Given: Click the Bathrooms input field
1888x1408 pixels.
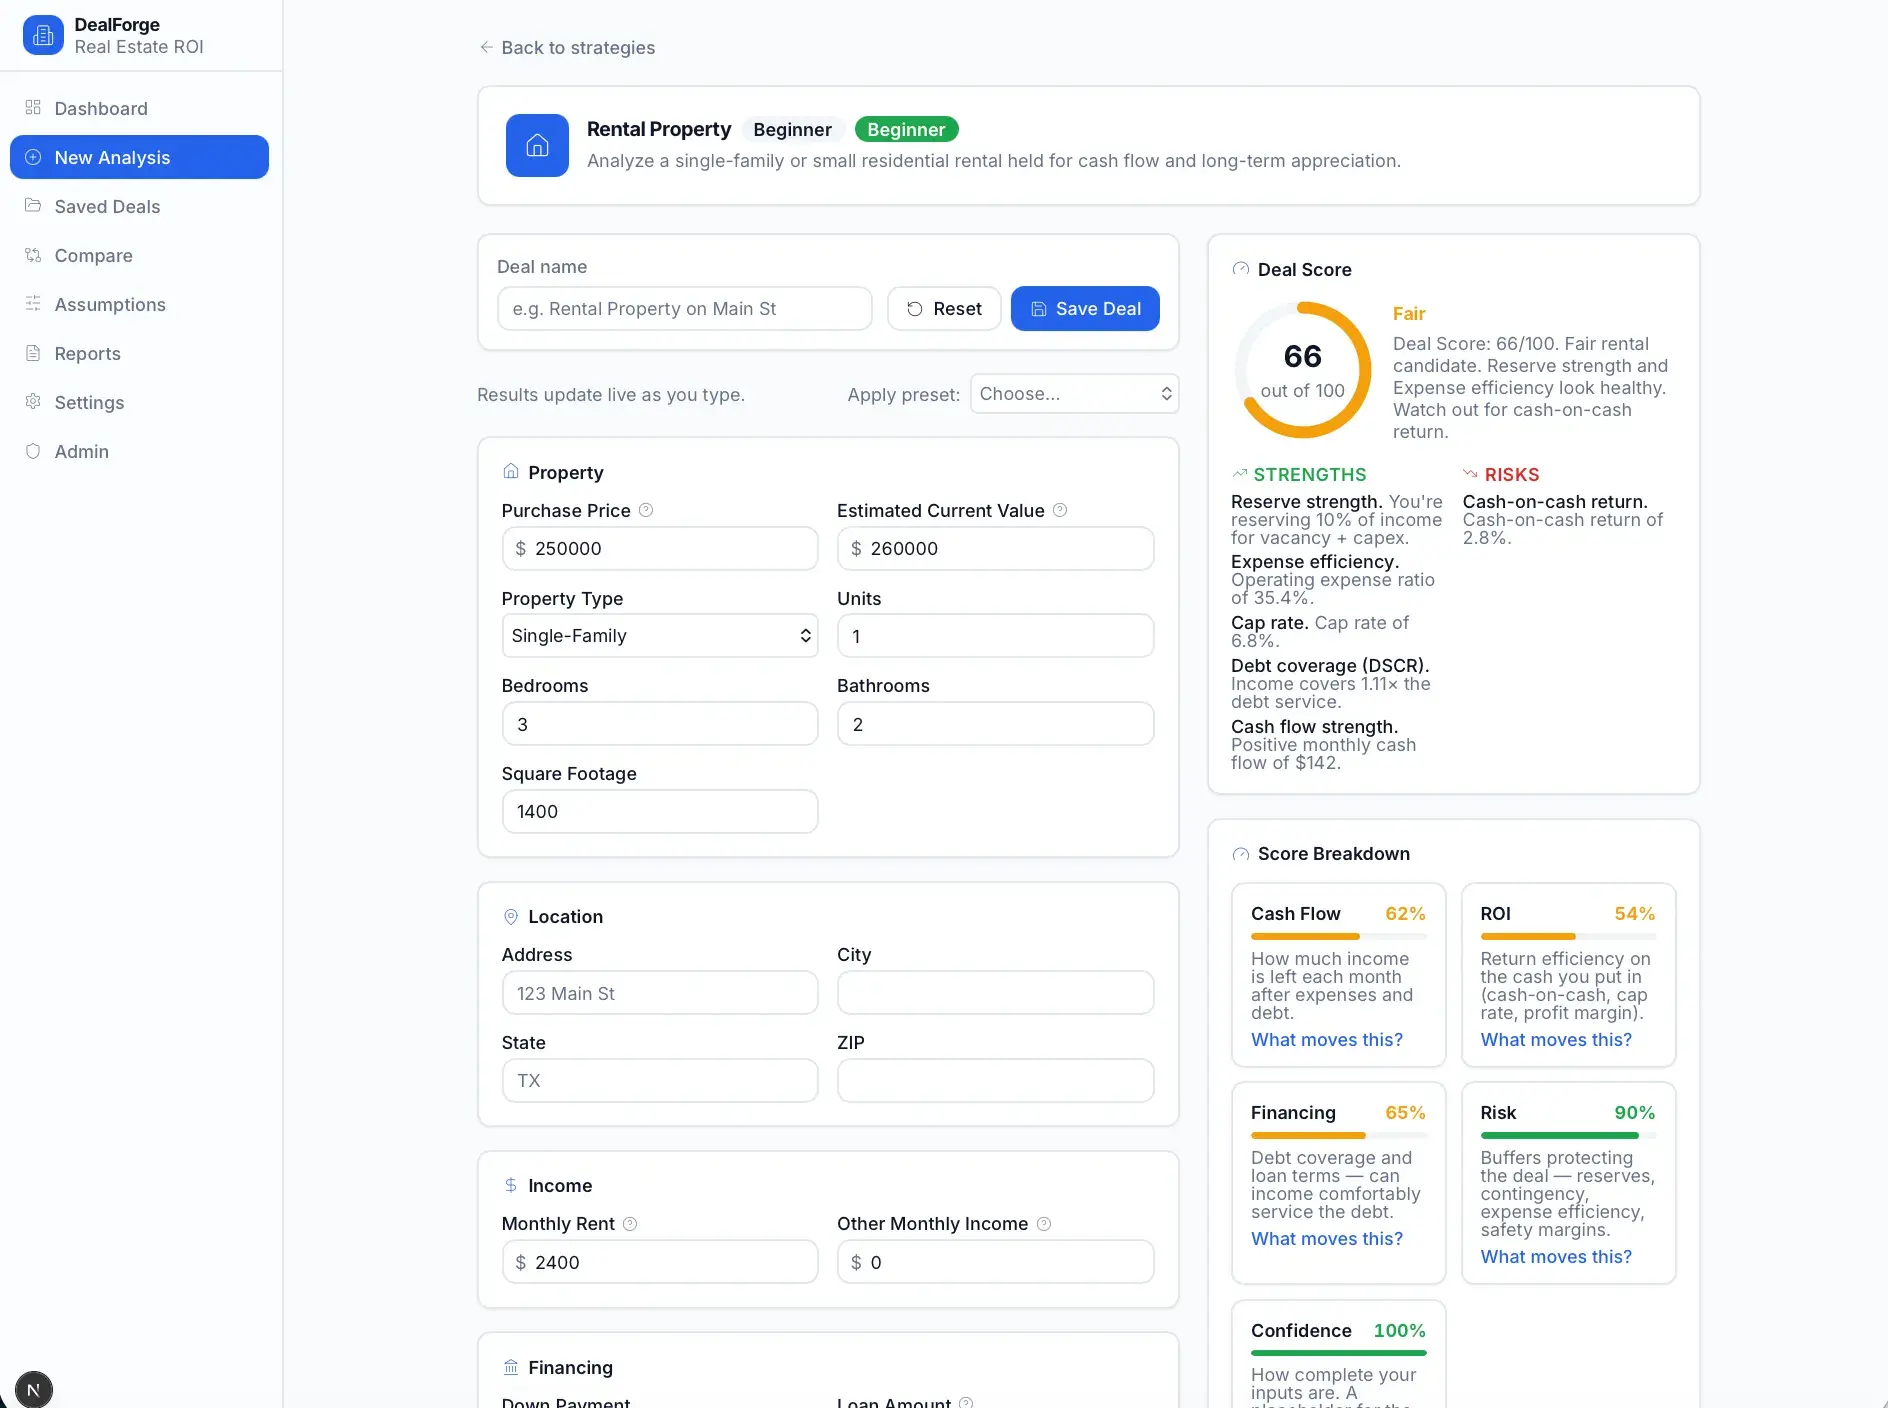Looking at the screenshot, I should pos(995,724).
